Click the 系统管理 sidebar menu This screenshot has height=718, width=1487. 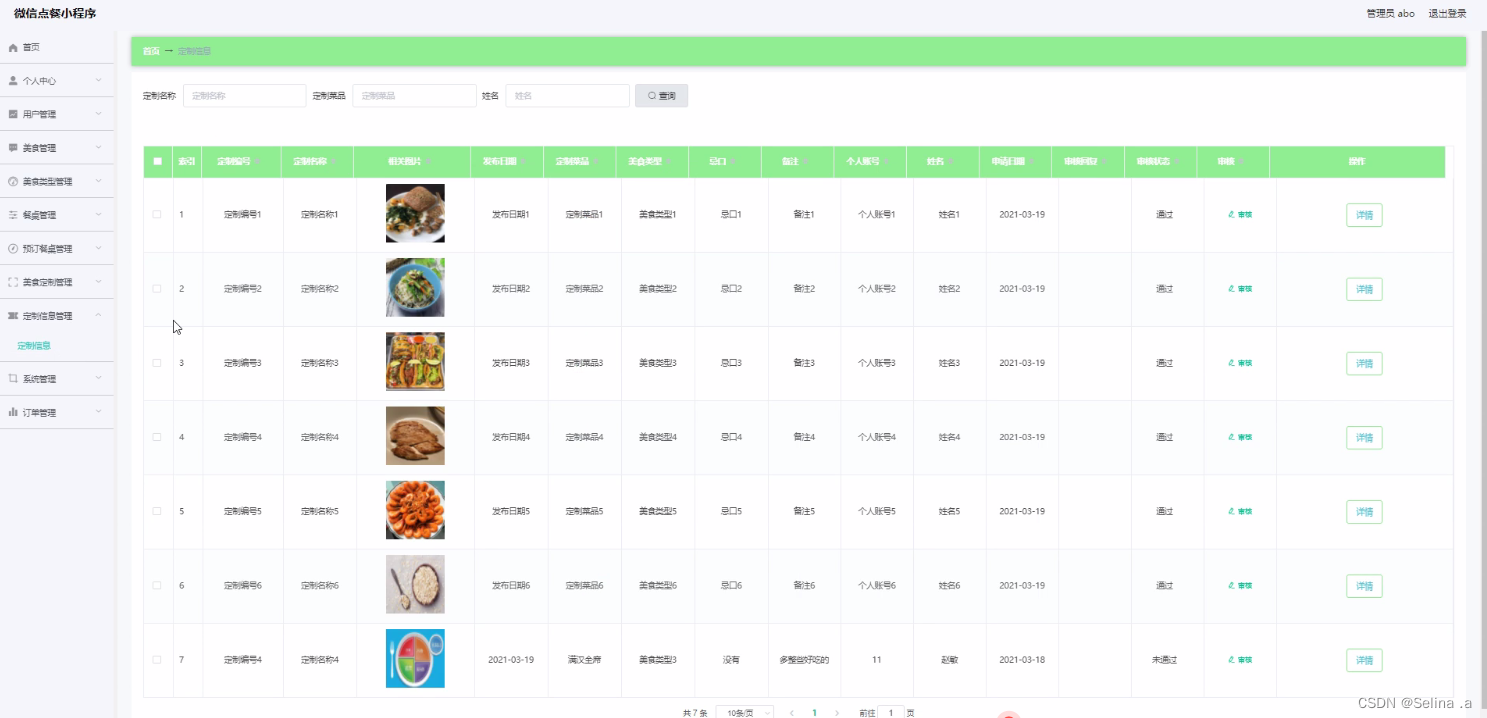pos(54,378)
